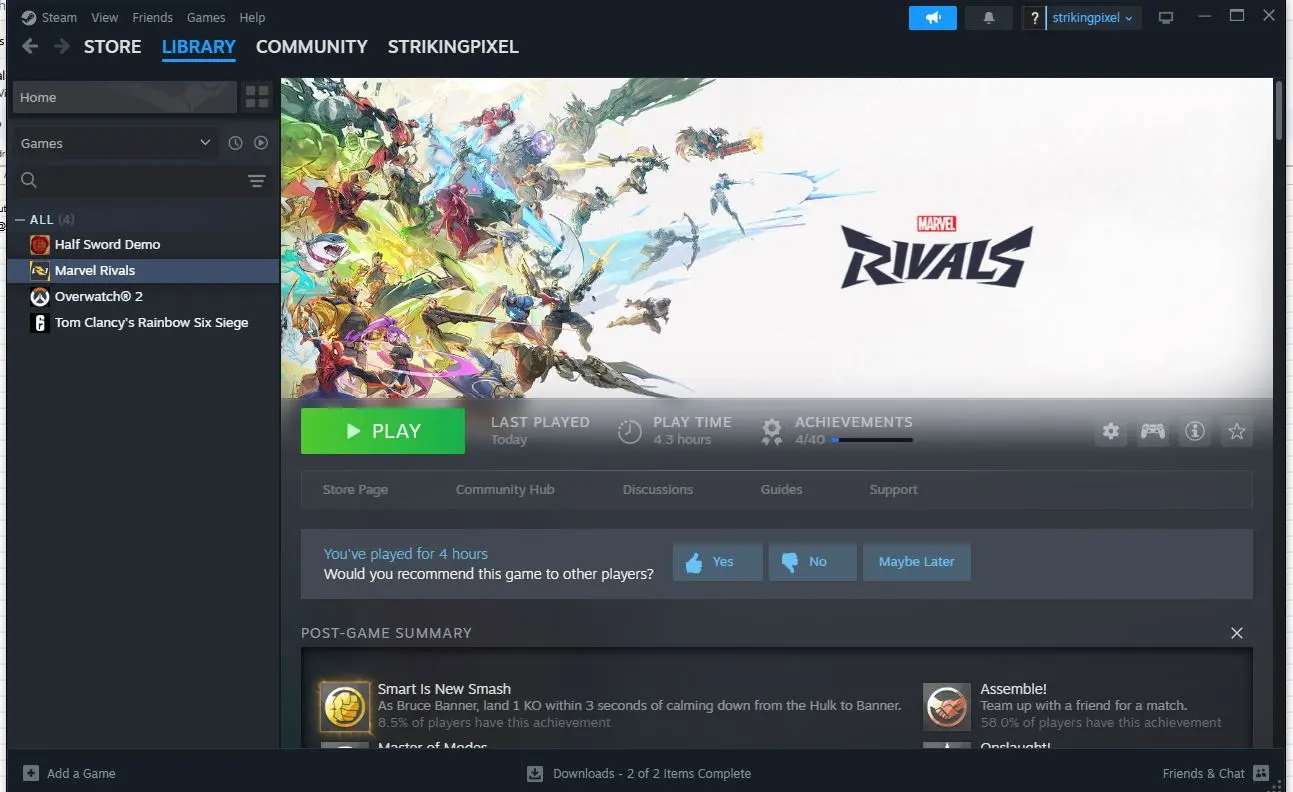Click the Assemble! achievement icon
1293x792 pixels.
pos(946,706)
